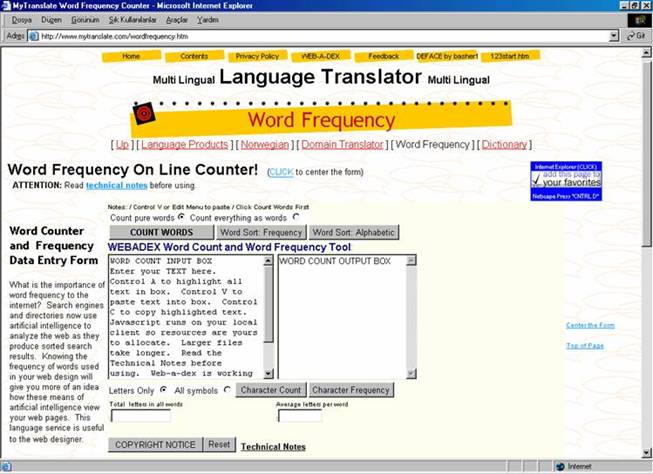The height and width of the screenshot is (474, 653).
Task: Click the Average letters per word field
Action: [300, 416]
